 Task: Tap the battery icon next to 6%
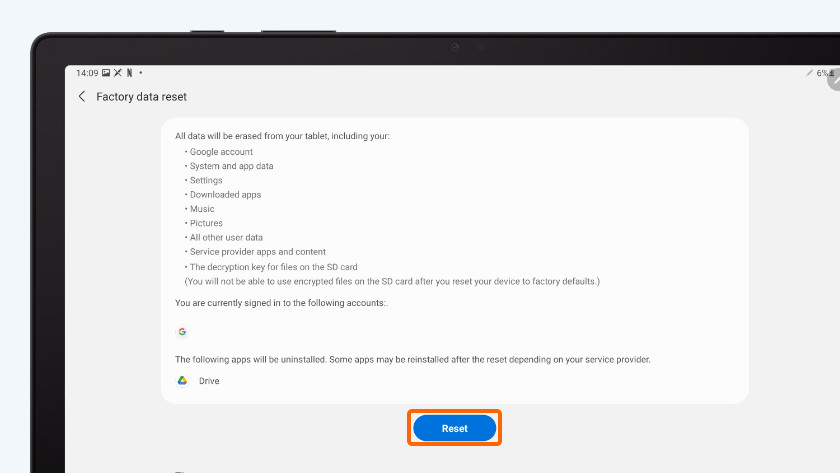[x=831, y=73]
